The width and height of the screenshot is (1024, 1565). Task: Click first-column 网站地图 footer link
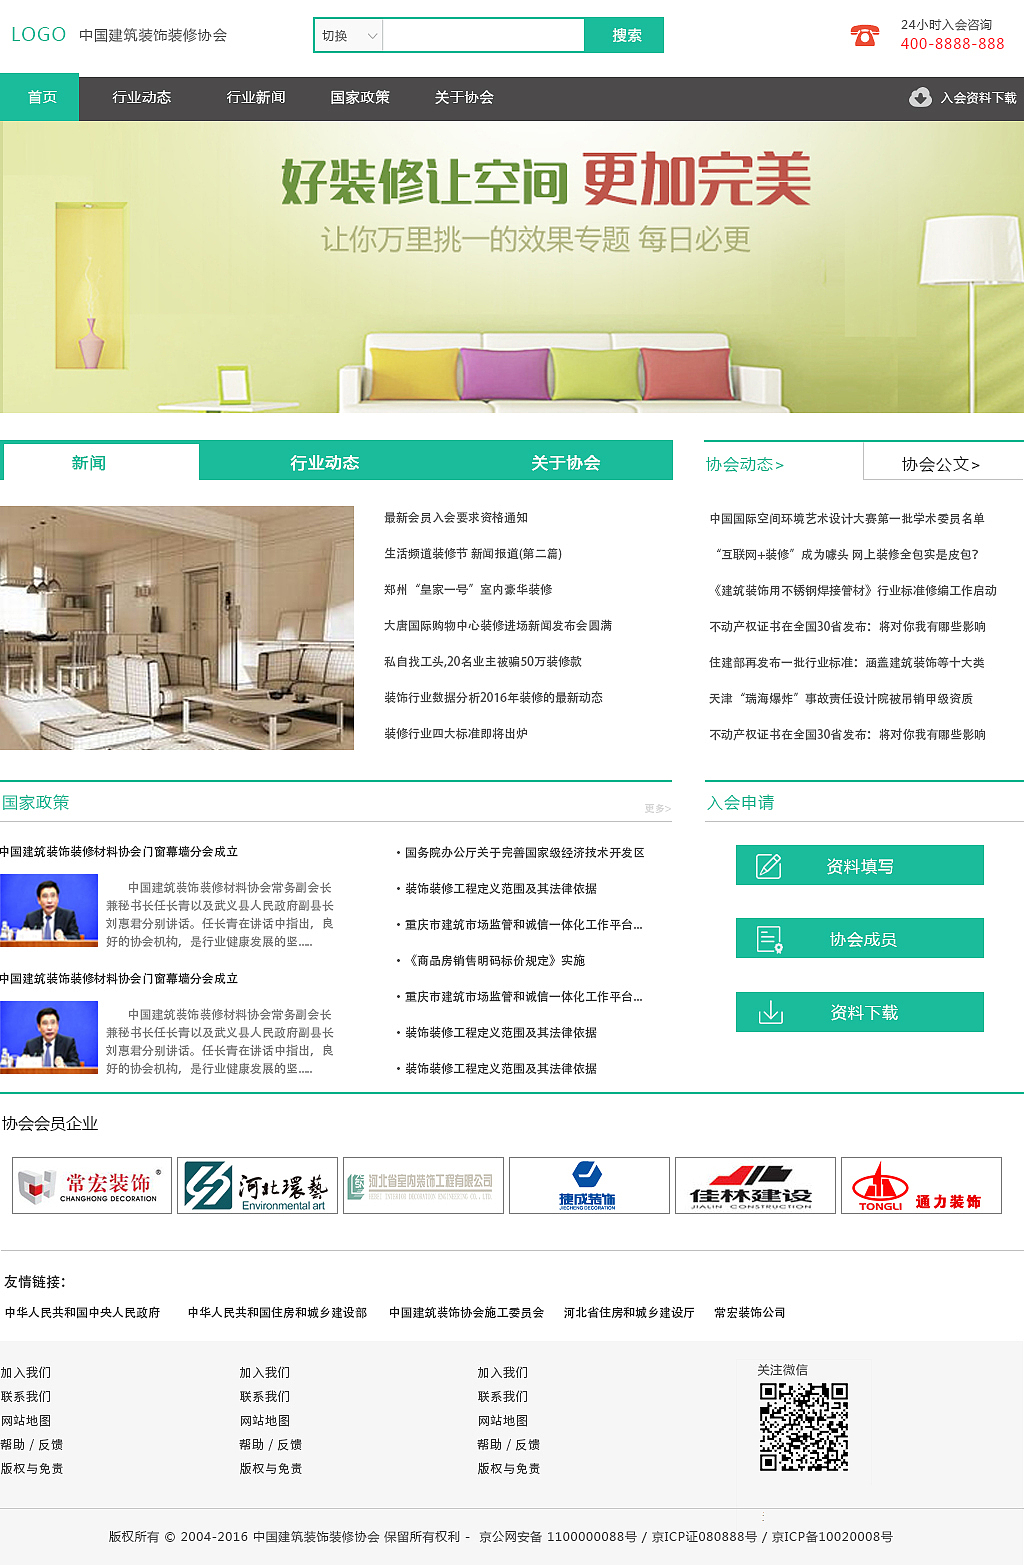[26, 1421]
